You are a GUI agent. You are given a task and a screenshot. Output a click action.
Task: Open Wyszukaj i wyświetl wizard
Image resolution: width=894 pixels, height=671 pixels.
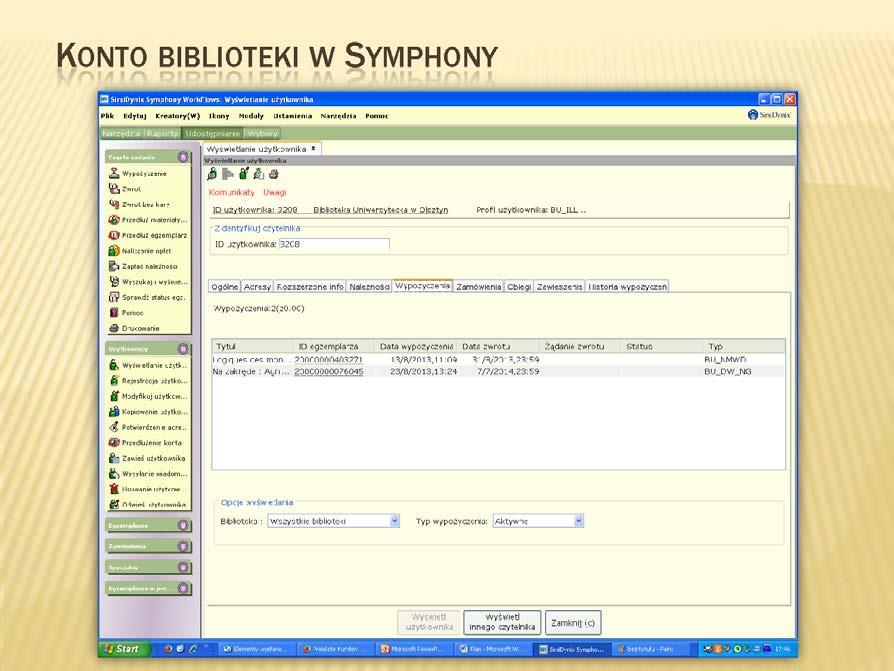148,282
